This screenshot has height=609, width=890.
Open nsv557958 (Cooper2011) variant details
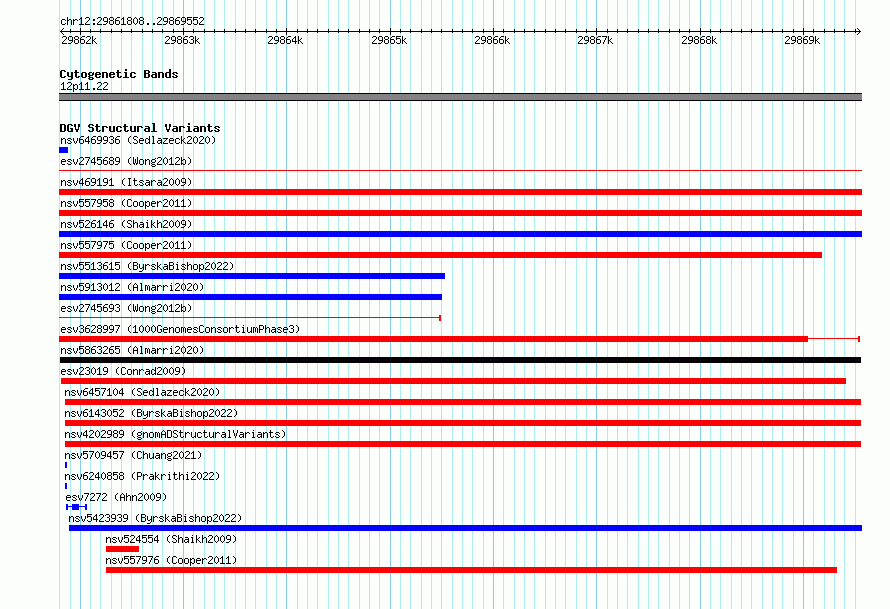[126, 203]
